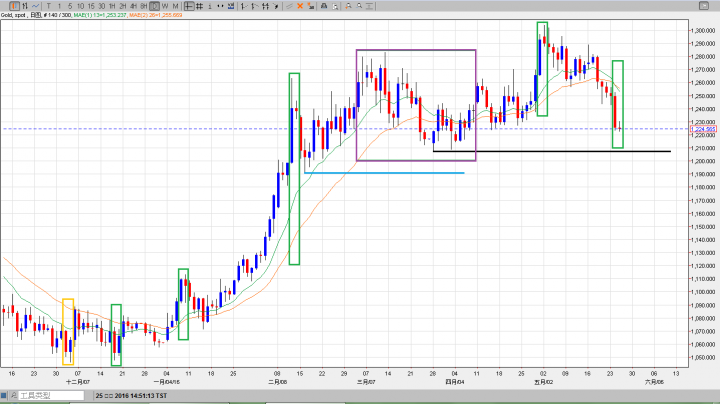Select the black horizontal support line
This screenshot has height=404, width=720.
point(600,151)
